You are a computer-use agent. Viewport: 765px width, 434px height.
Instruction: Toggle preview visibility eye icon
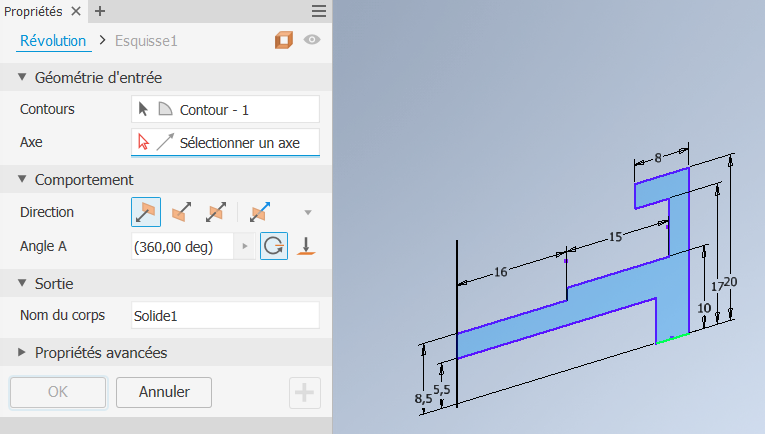click(312, 41)
